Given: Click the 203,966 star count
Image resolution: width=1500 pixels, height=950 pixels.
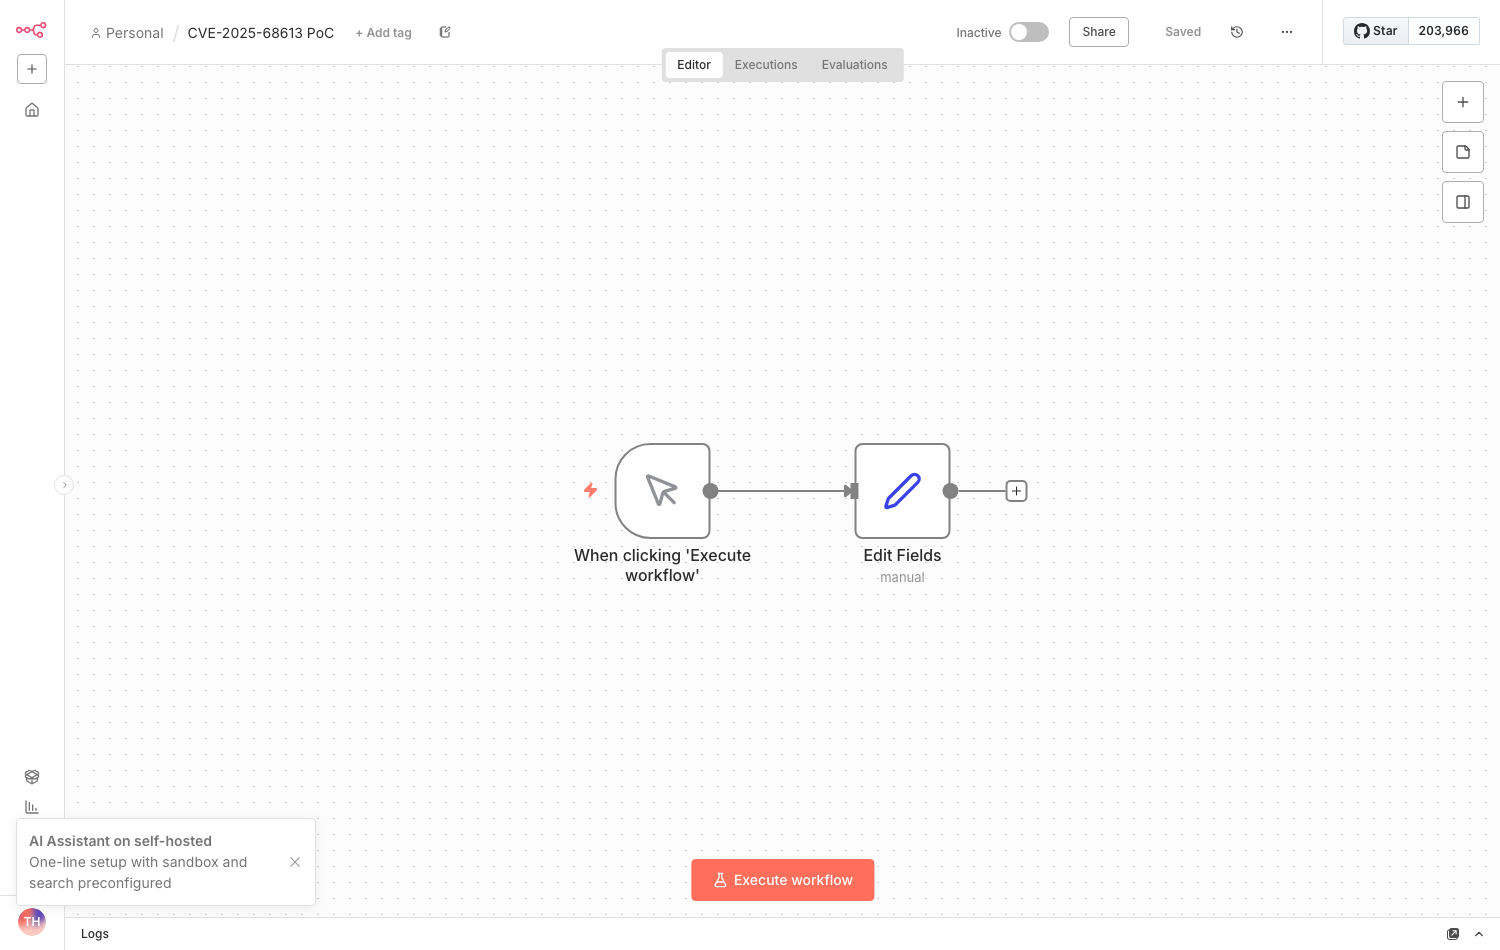Looking at the screenshot, I should click(1444, 31).
